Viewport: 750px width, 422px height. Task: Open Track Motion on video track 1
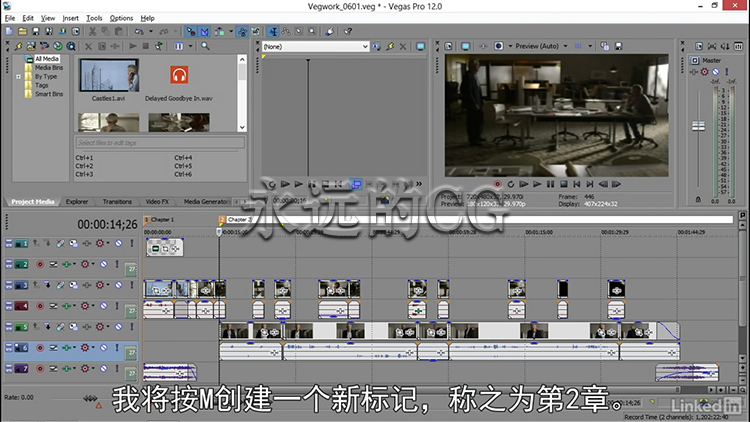tap(73, 244)
